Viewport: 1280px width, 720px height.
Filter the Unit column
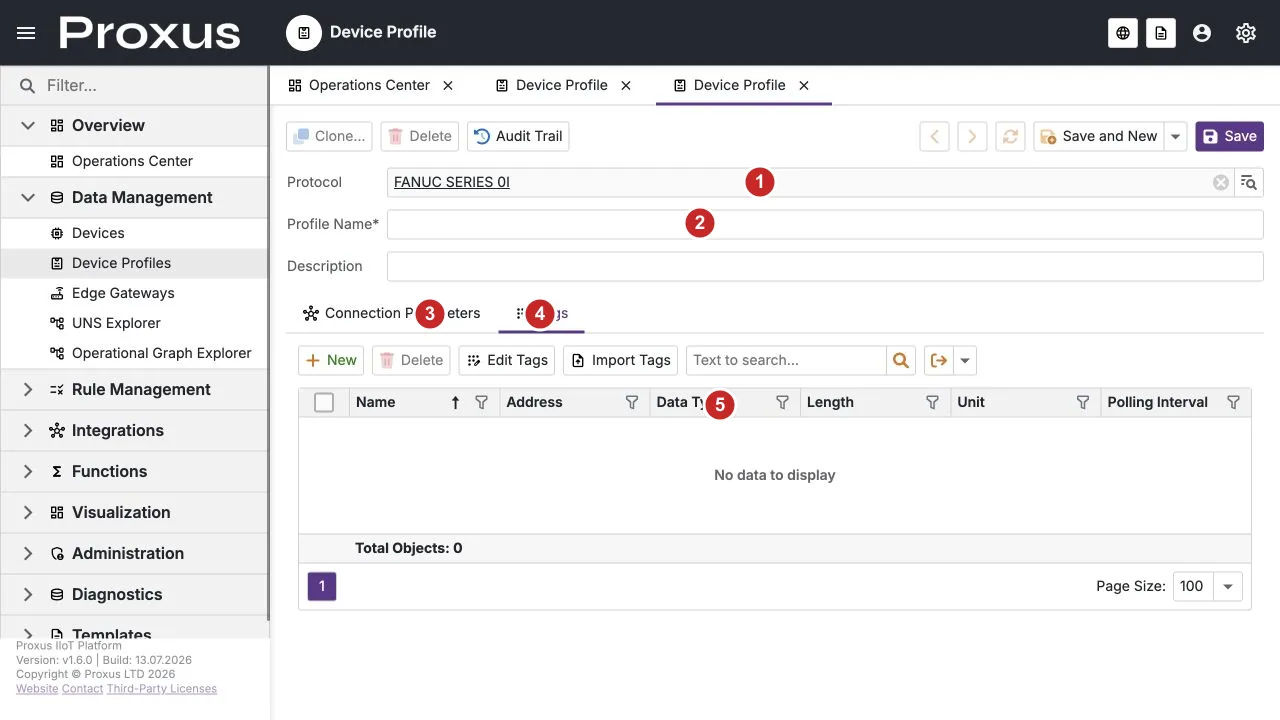point(1083,402)
